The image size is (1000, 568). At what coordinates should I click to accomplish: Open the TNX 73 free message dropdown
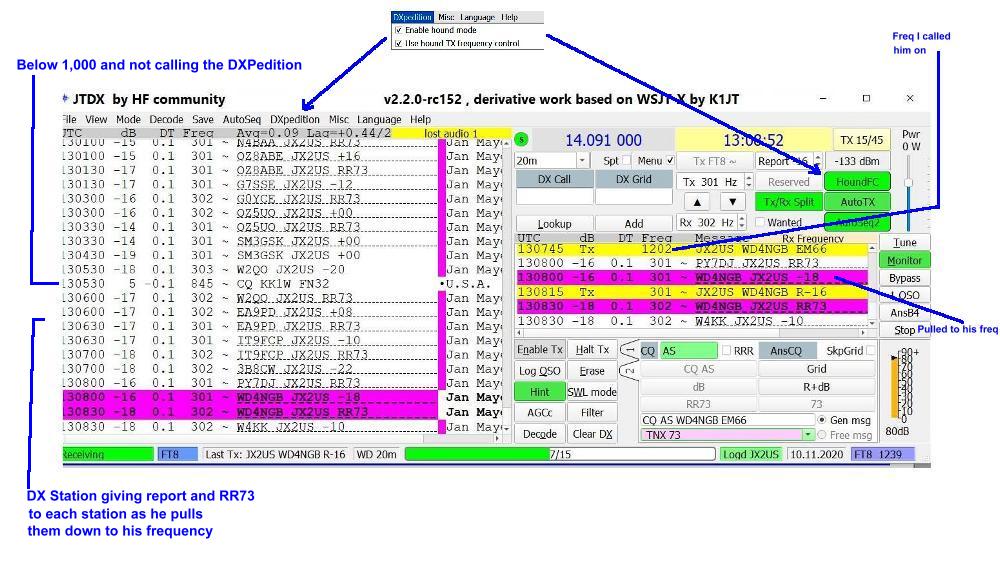click(x=808, y=435)
